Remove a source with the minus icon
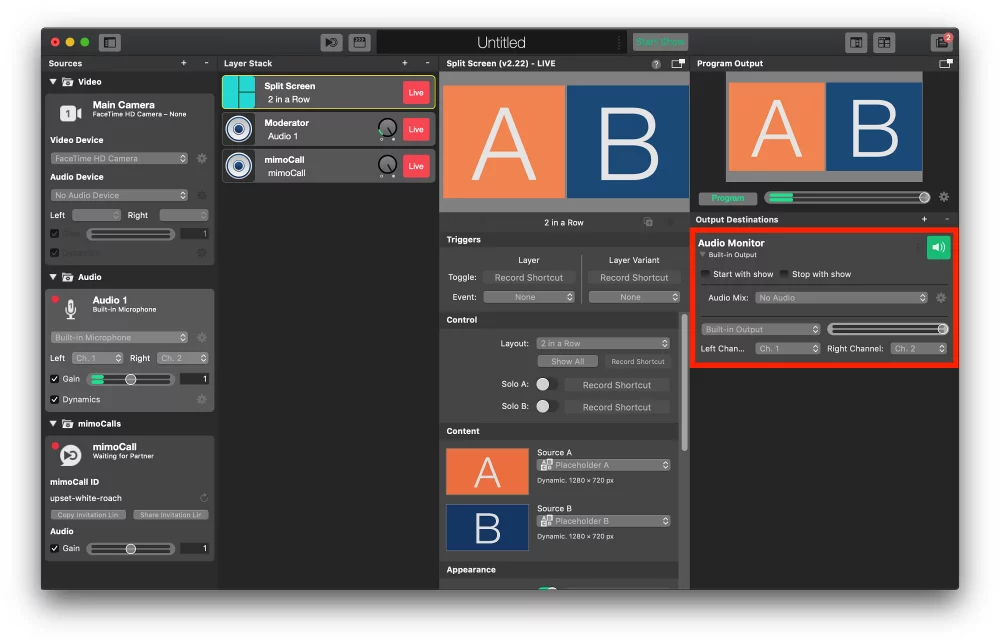Image resolution: width=1000 pixels, height=644 pixels. [206, 63]
